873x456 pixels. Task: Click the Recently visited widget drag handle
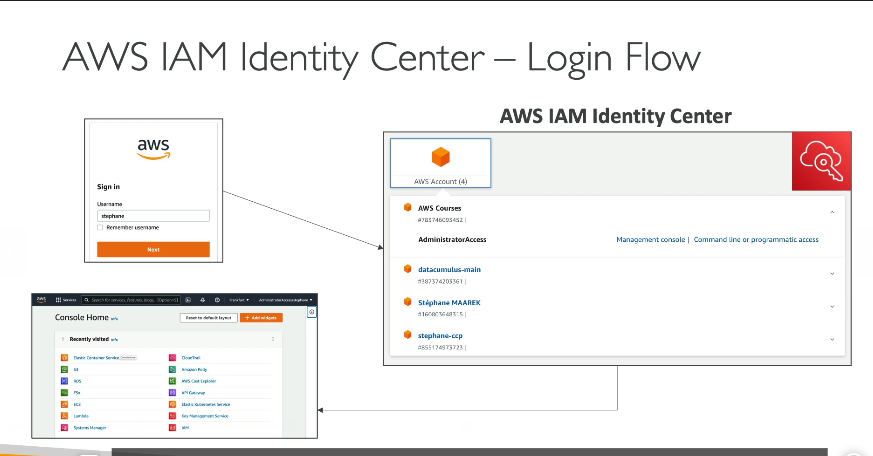(63, 339)
